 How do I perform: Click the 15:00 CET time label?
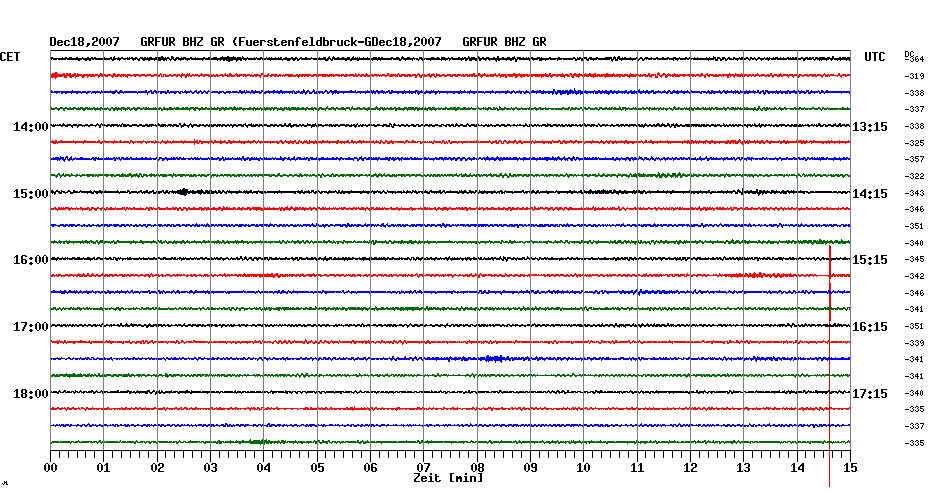point(30,194)
